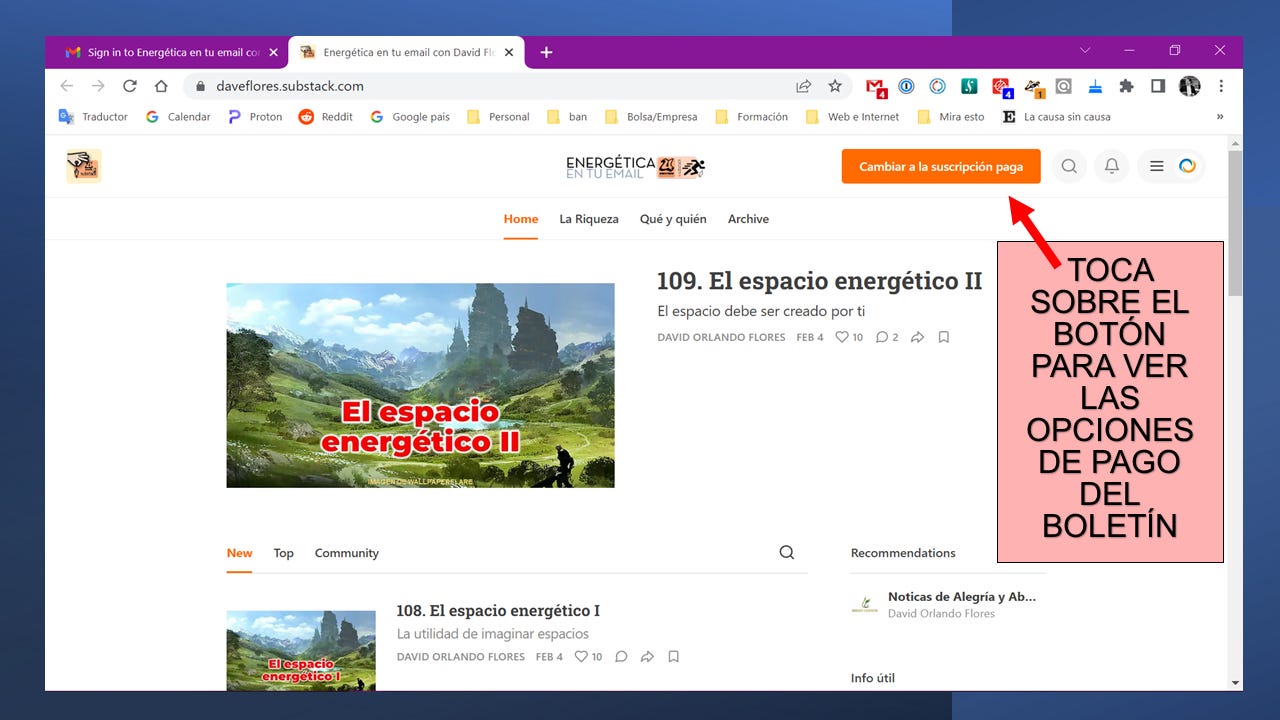Open the Personal bookmarks folder
1280x720 pixels.
coord(498,117)
